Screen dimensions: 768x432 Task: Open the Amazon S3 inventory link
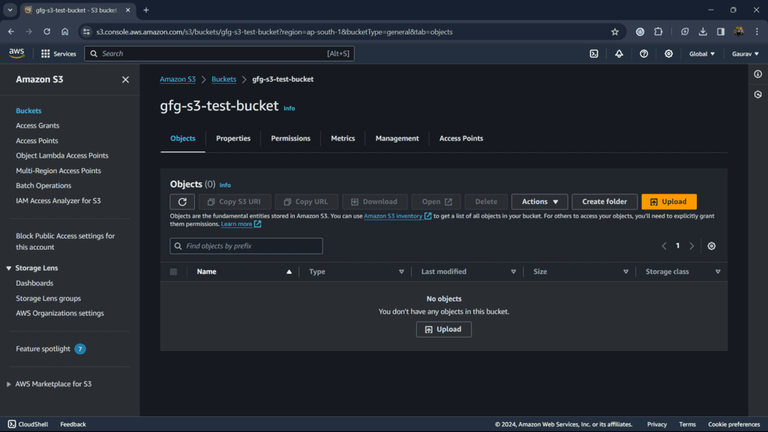tap(397, 216)
